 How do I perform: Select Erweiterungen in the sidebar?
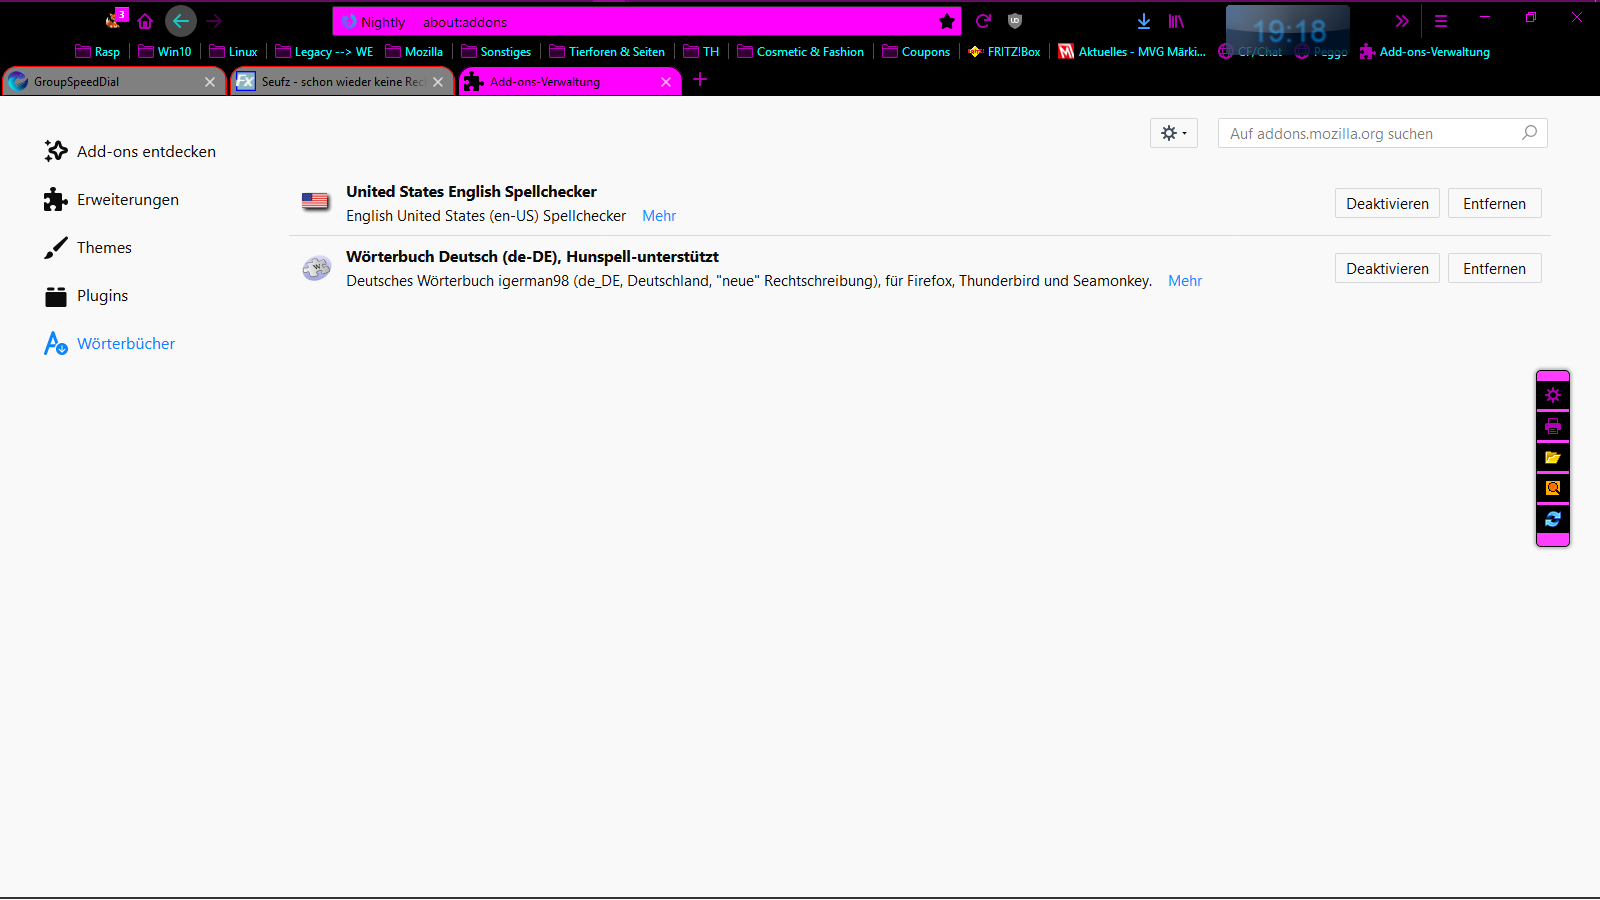127,200
